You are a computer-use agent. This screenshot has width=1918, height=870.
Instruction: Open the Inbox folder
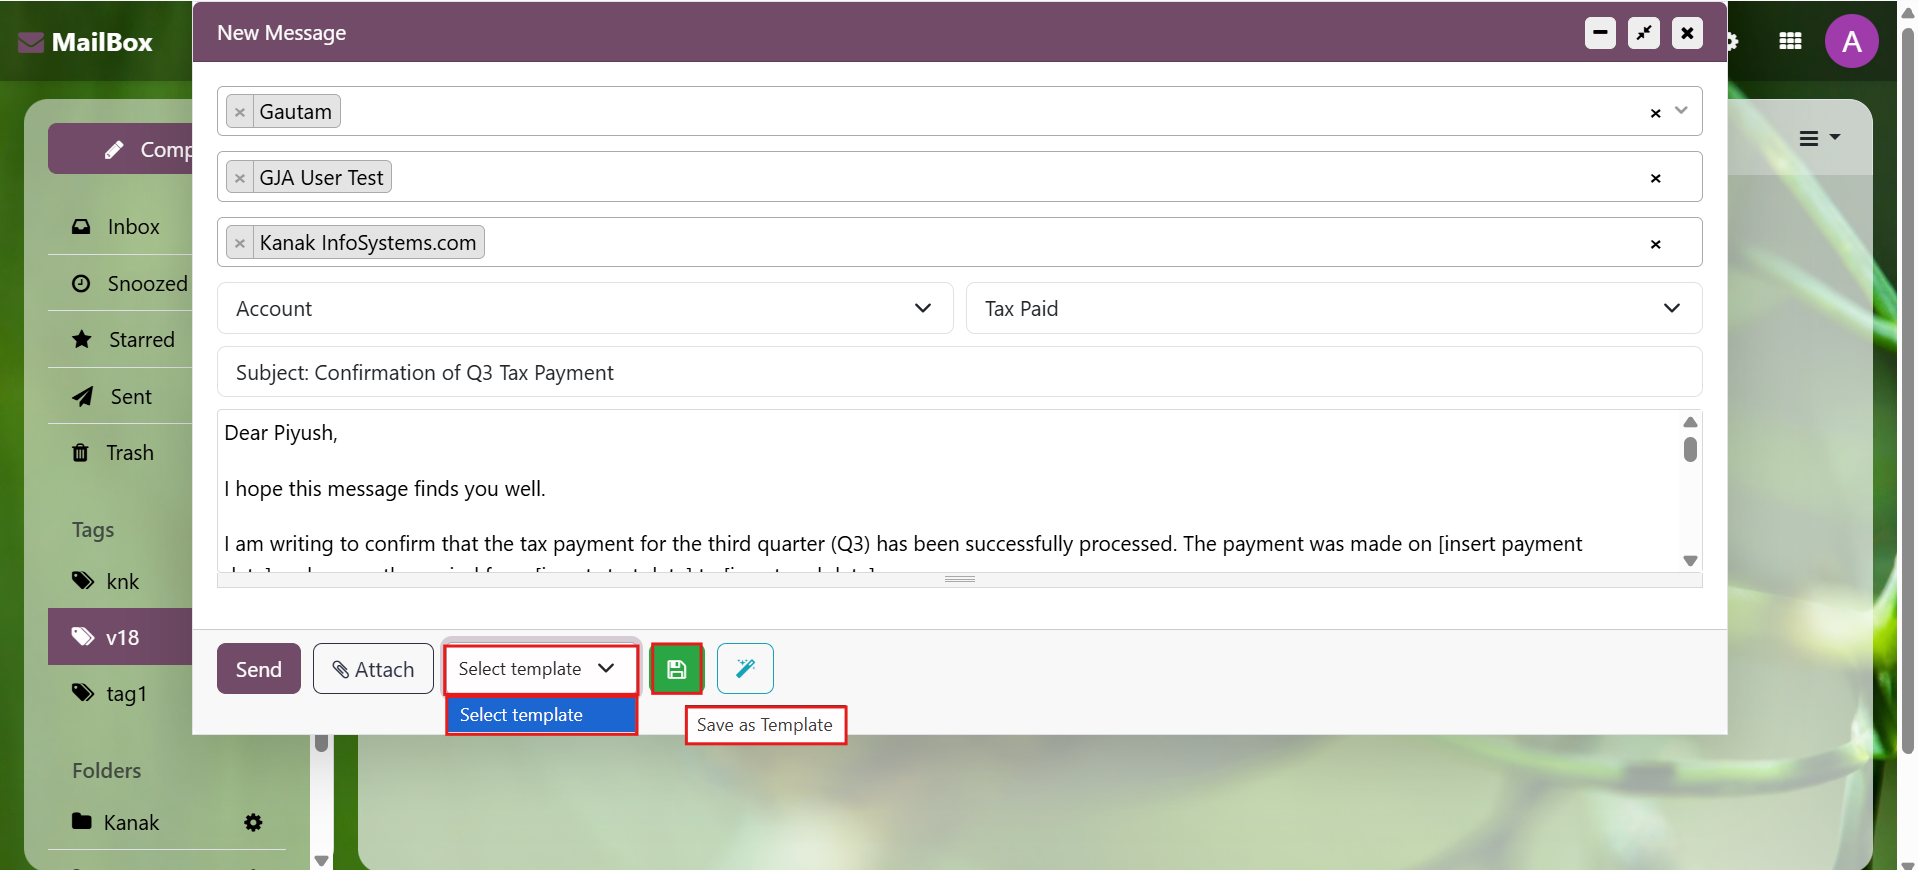[x=120, y=227]
